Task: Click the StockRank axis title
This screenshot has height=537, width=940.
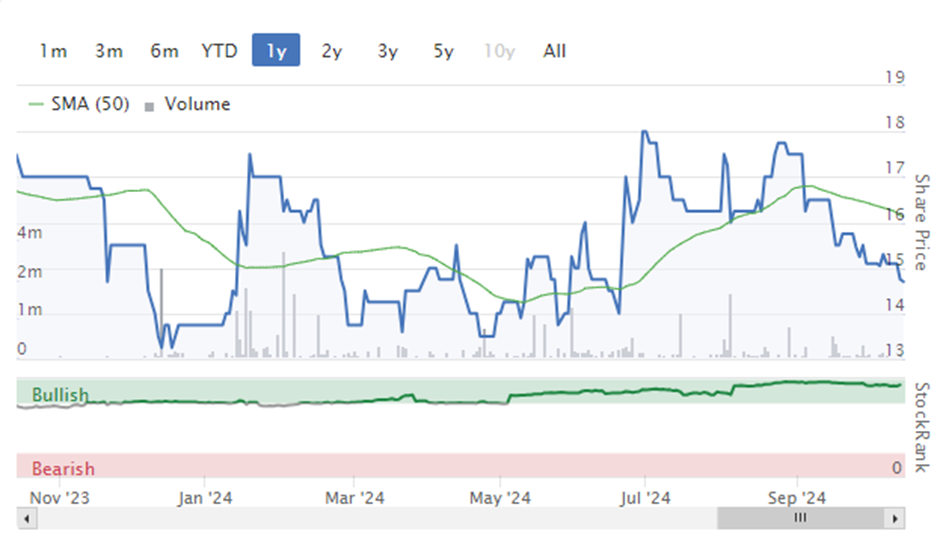Action: [x=922, y=427]
